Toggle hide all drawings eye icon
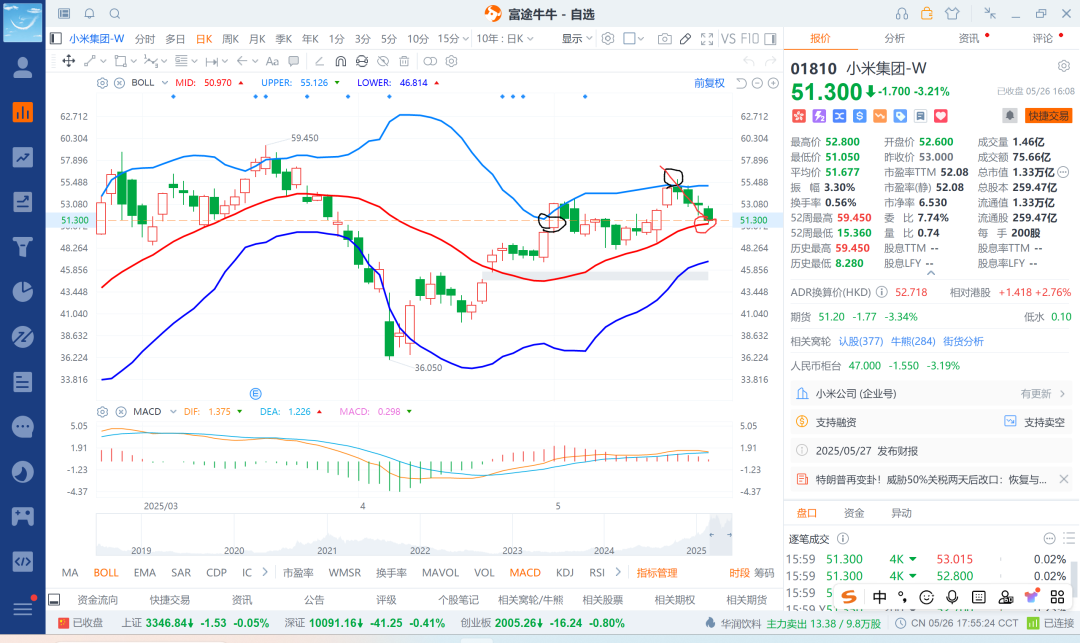 pos(383,61)
